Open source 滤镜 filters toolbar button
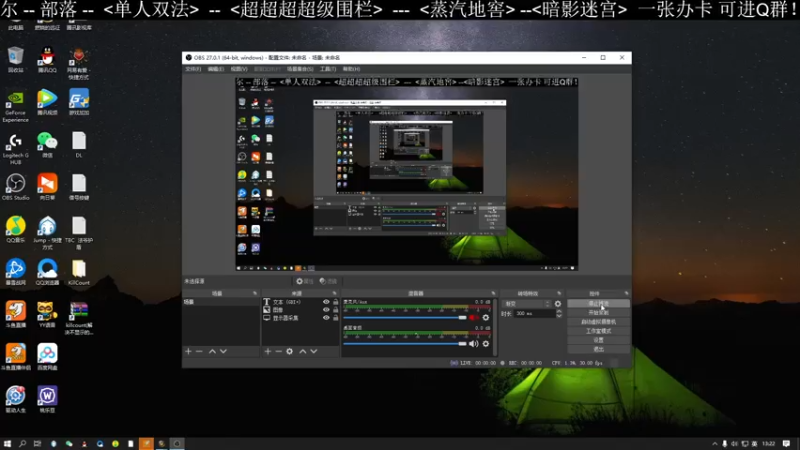The height and width of the screenshot is (450, 800). [329, 281]
